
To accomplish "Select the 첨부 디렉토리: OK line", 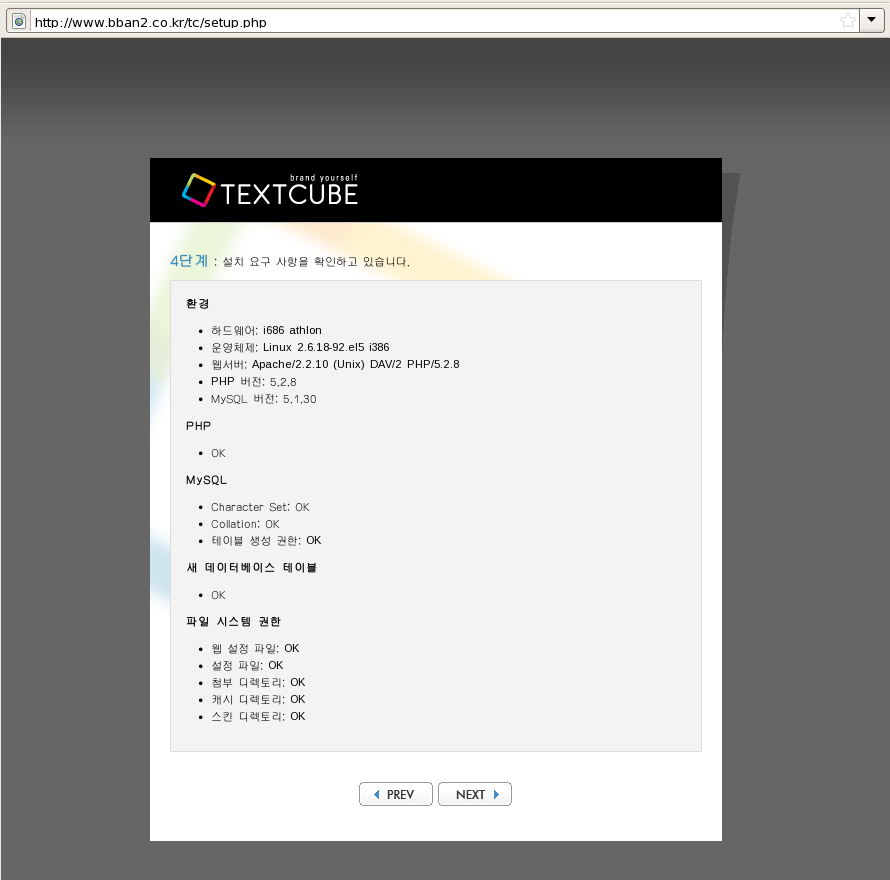I will 258,682.
